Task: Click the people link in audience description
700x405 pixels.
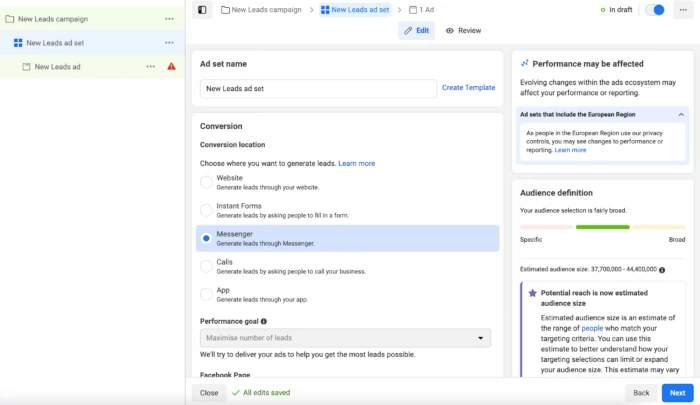Action: [x=592, y=328]
